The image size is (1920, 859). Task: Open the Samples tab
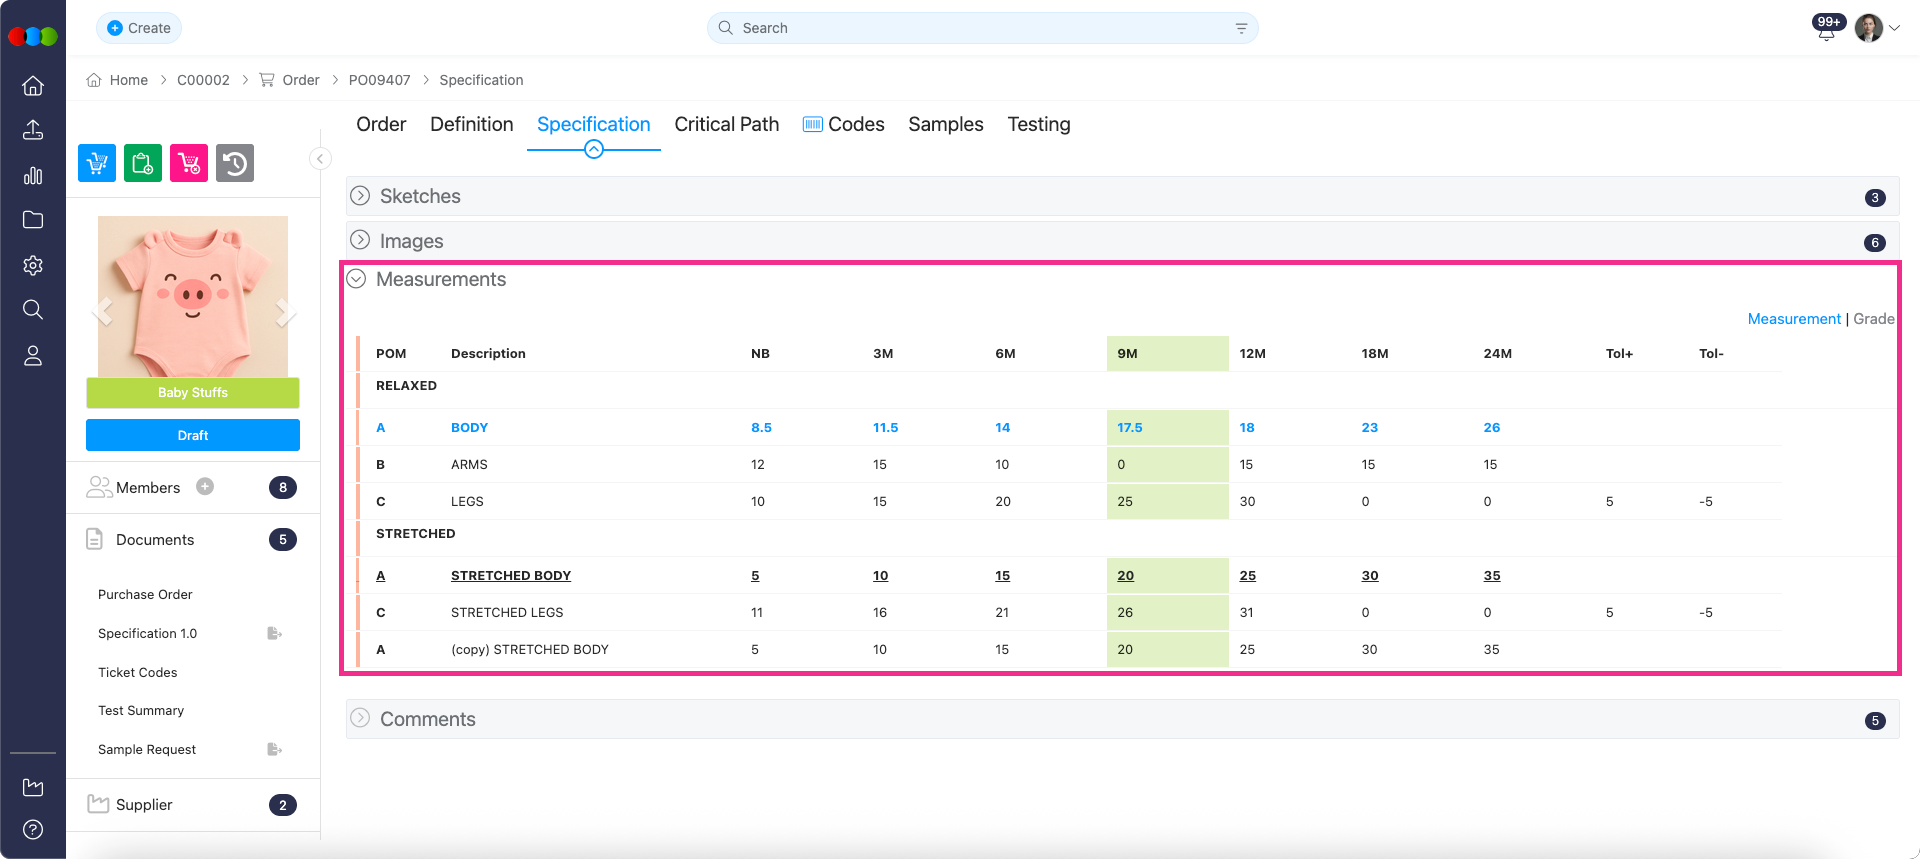(945, 124)
